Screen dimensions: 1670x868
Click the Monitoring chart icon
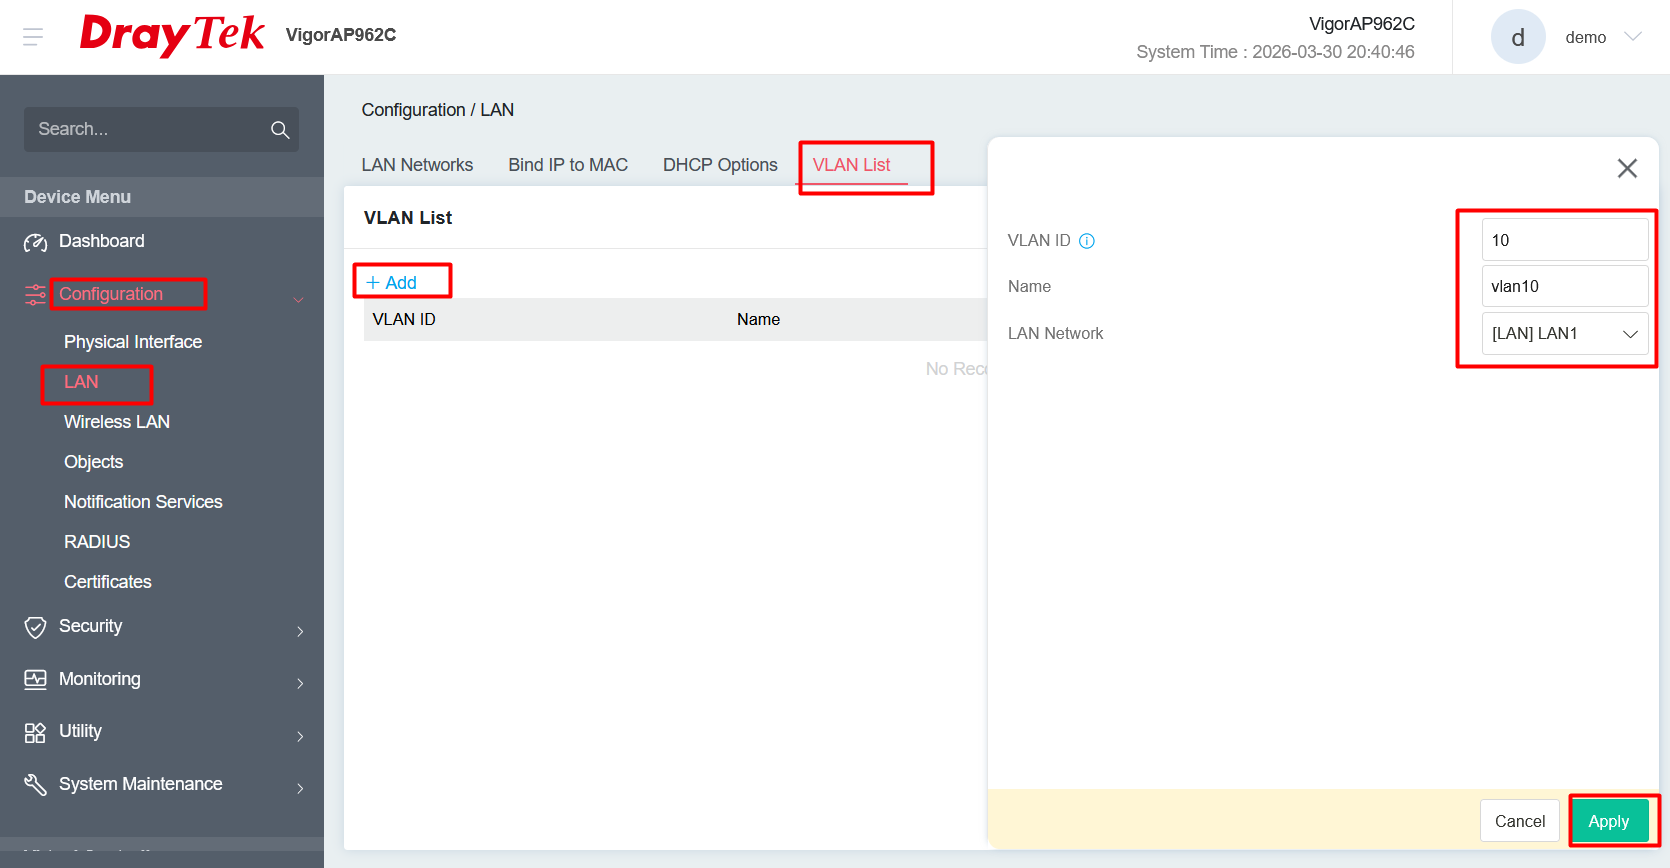tap(35, 680)
